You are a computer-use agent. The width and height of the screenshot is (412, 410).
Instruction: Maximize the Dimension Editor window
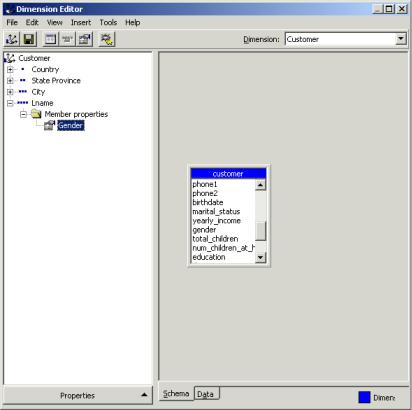(388, 9)
